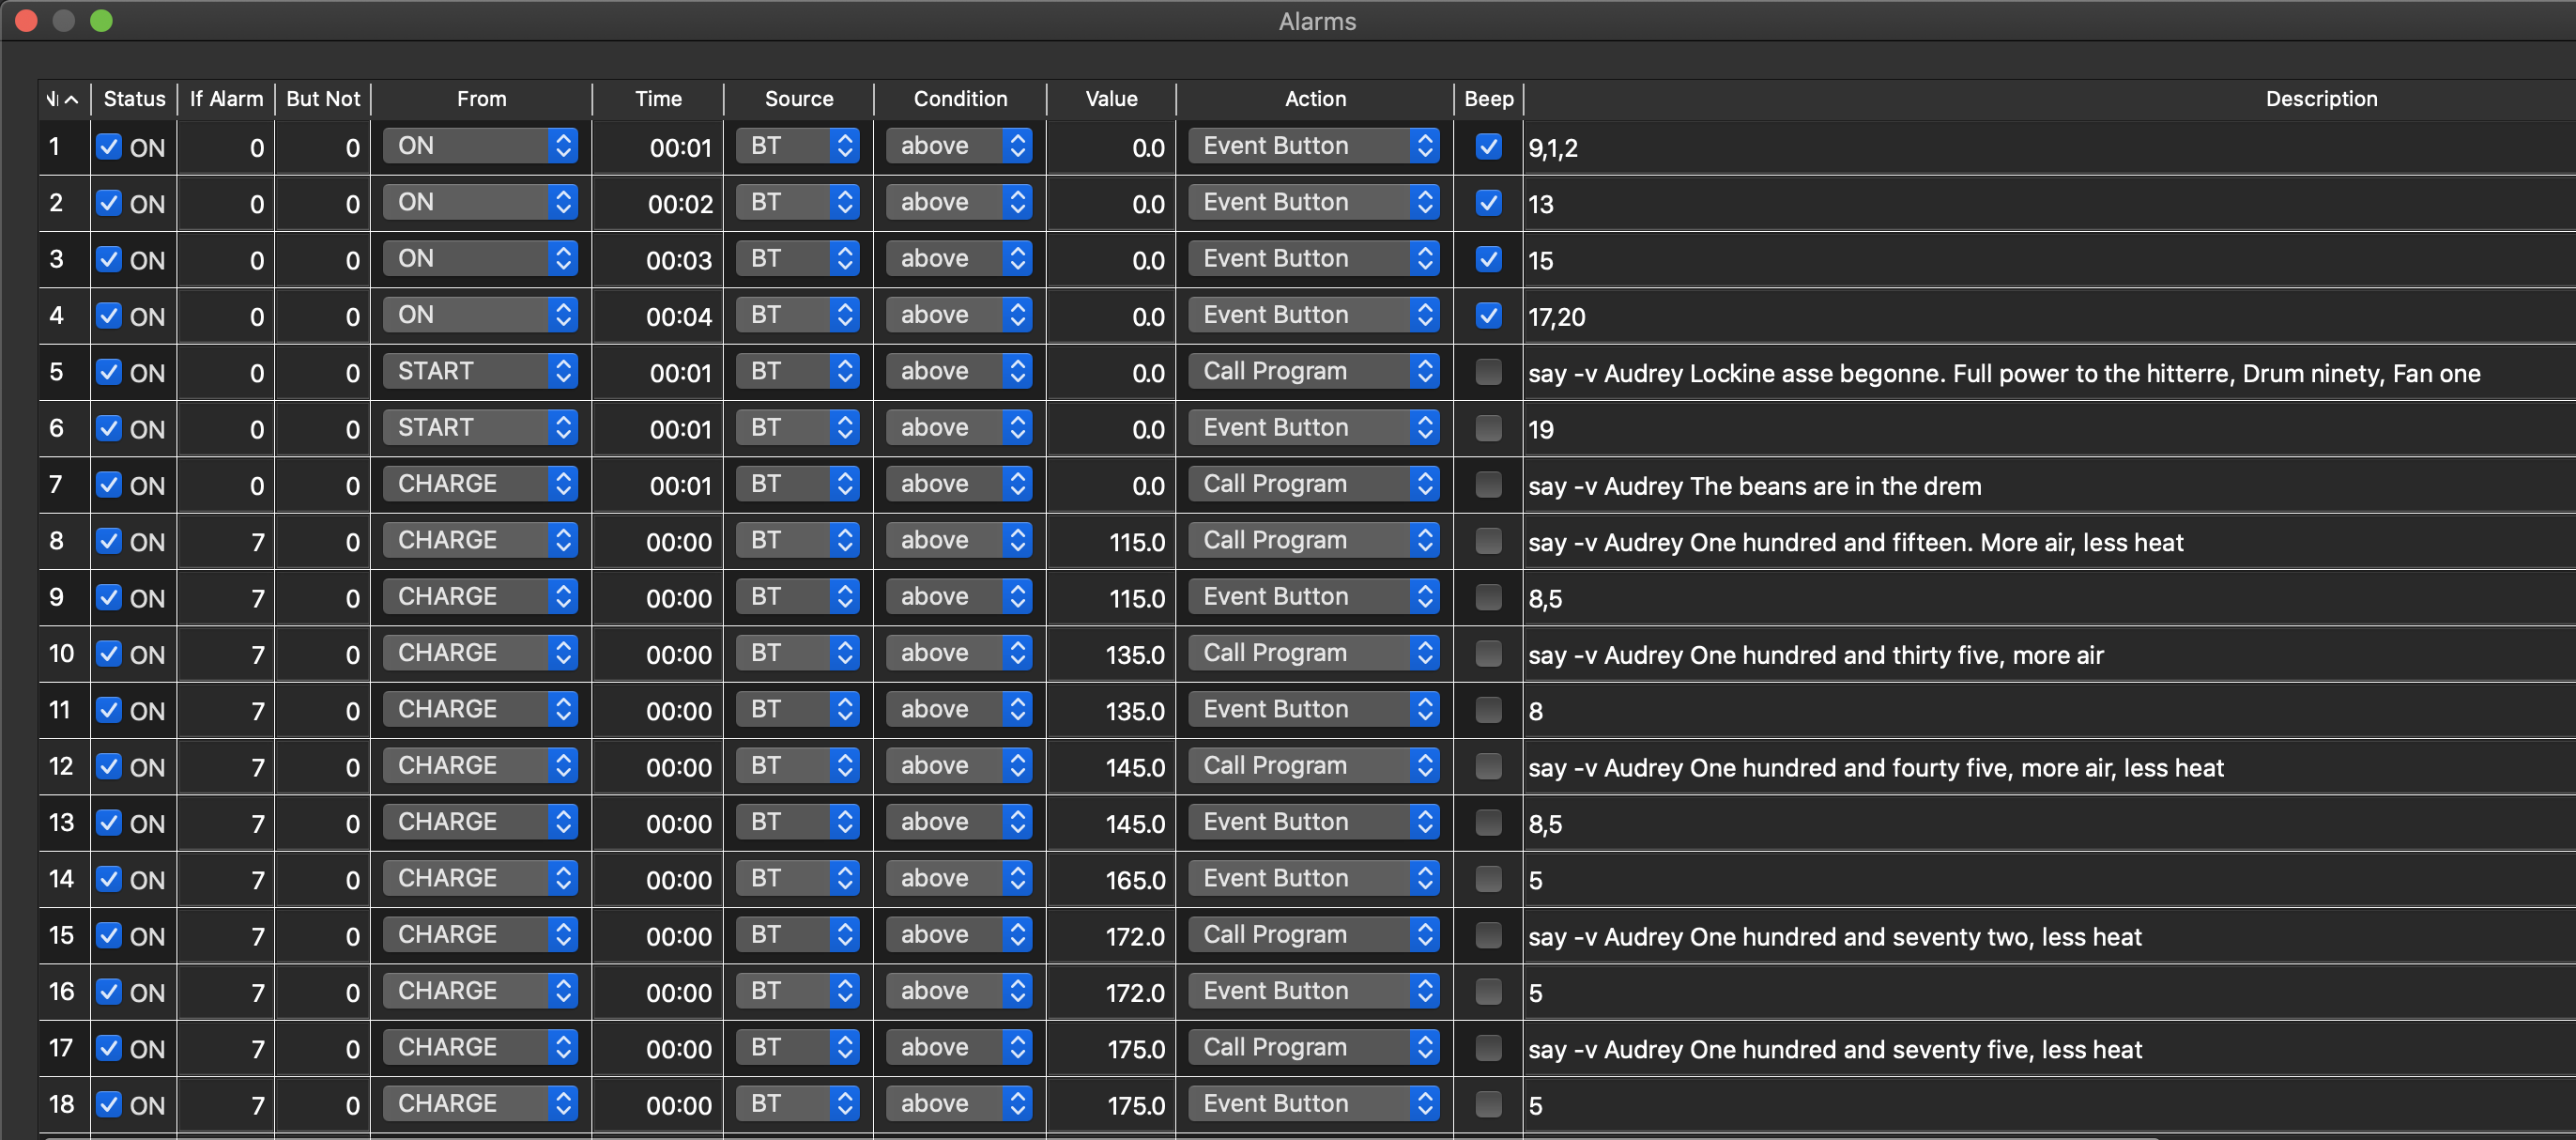
Task: Click stepper arrows on row 15 From dropdown
Action: [563, 935]
